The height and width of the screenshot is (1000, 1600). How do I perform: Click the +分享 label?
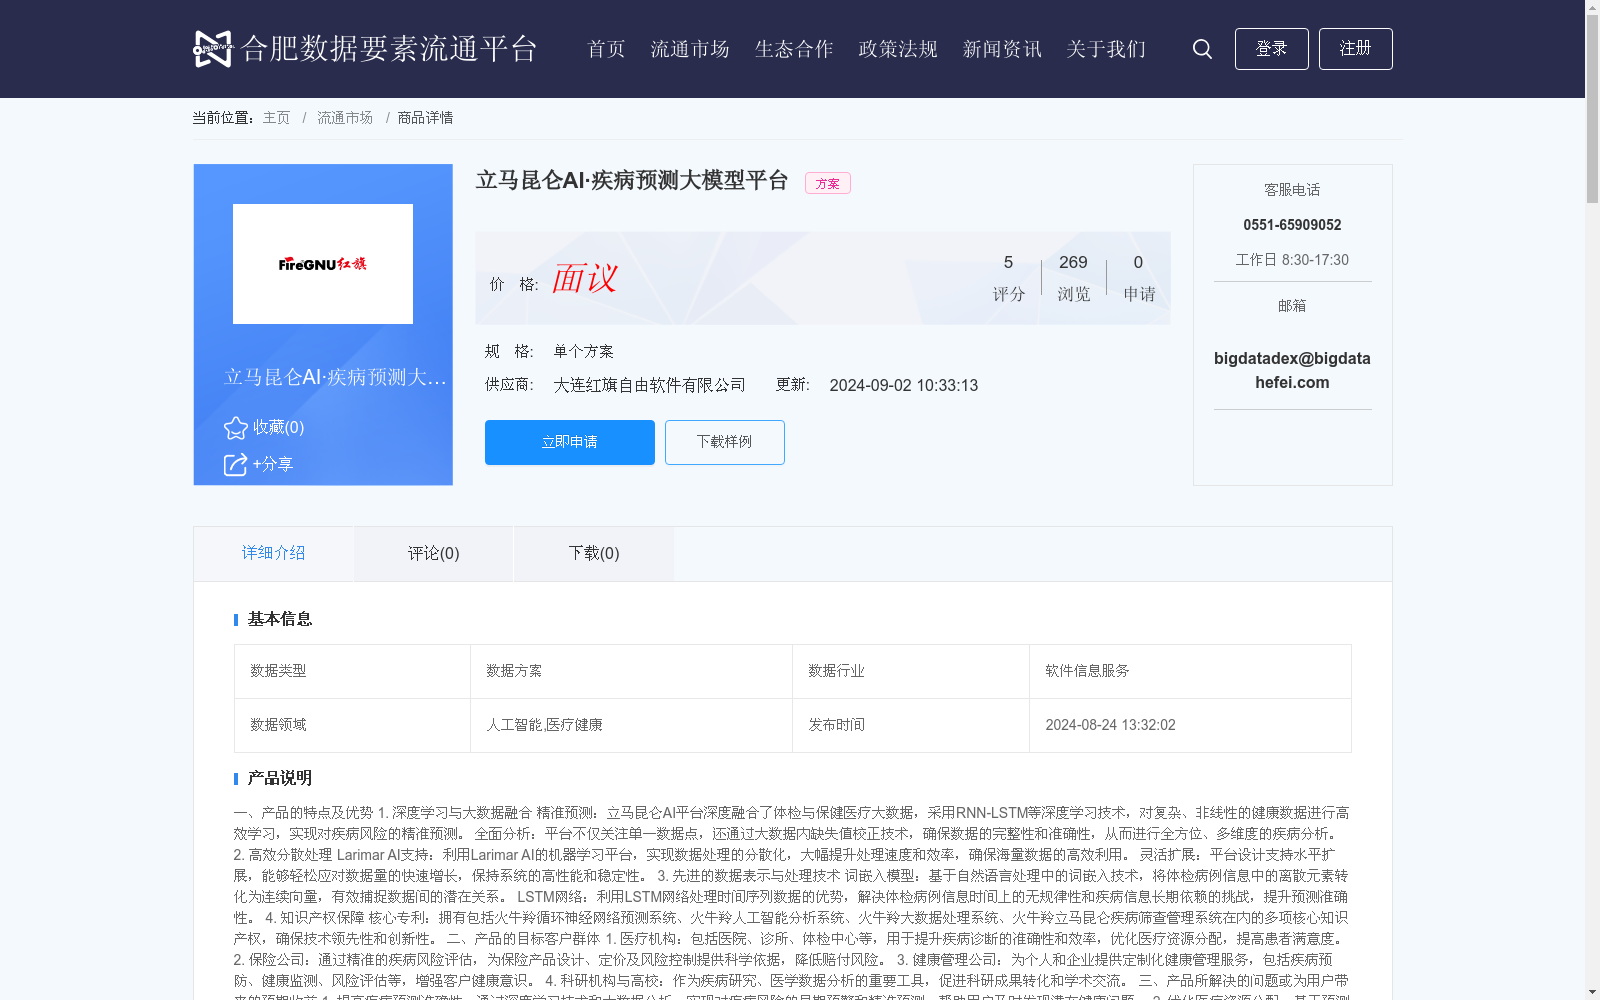click(x=273, y=465)
